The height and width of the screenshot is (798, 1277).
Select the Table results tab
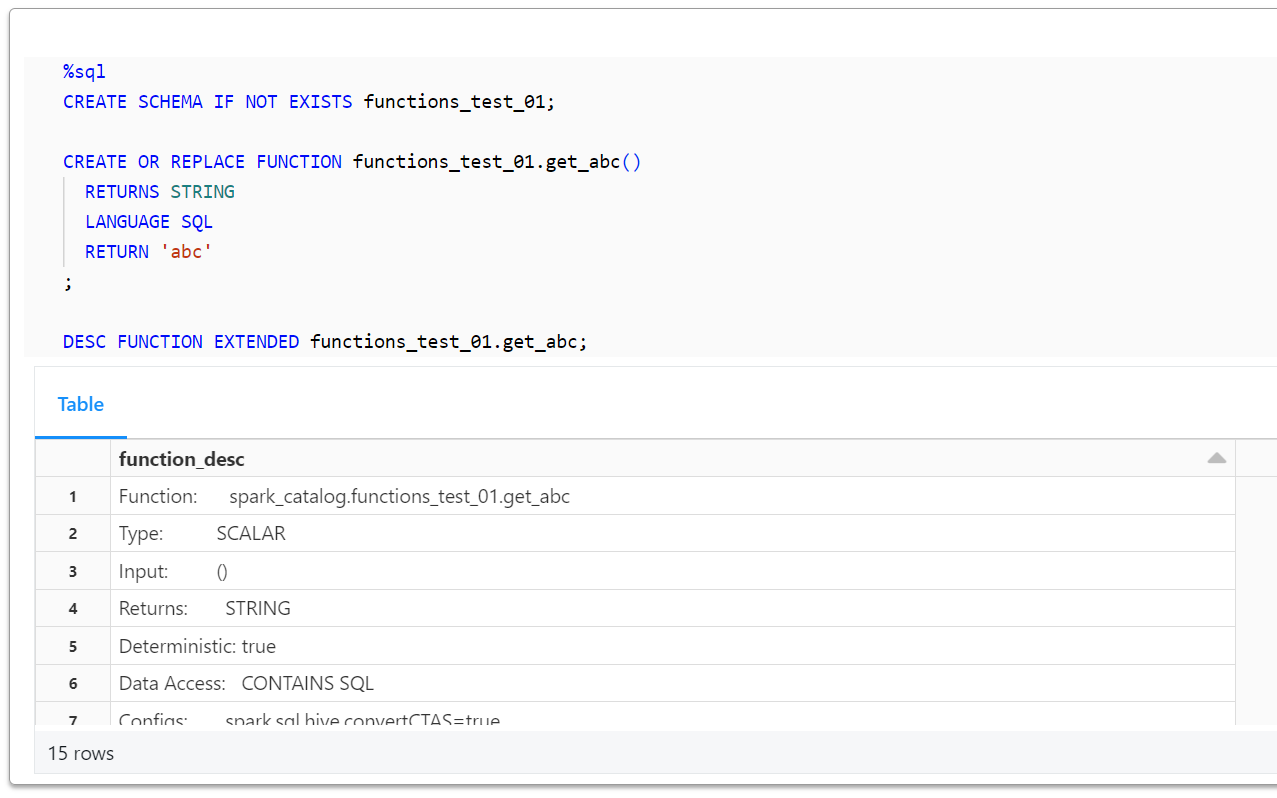[81, 404]
